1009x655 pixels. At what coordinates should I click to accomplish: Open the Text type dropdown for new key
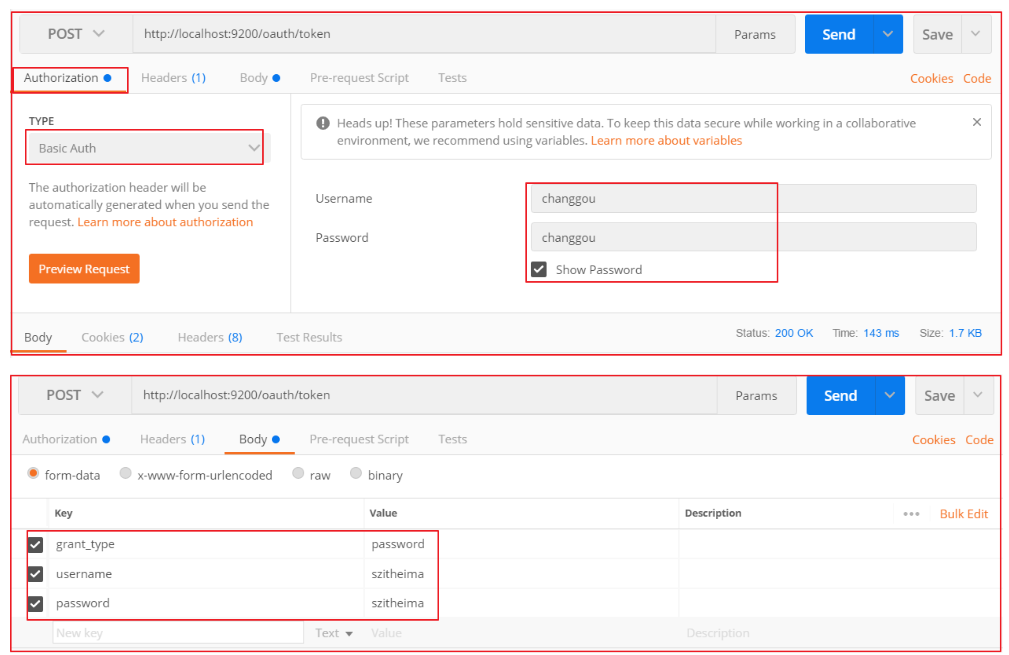point(334,633)
